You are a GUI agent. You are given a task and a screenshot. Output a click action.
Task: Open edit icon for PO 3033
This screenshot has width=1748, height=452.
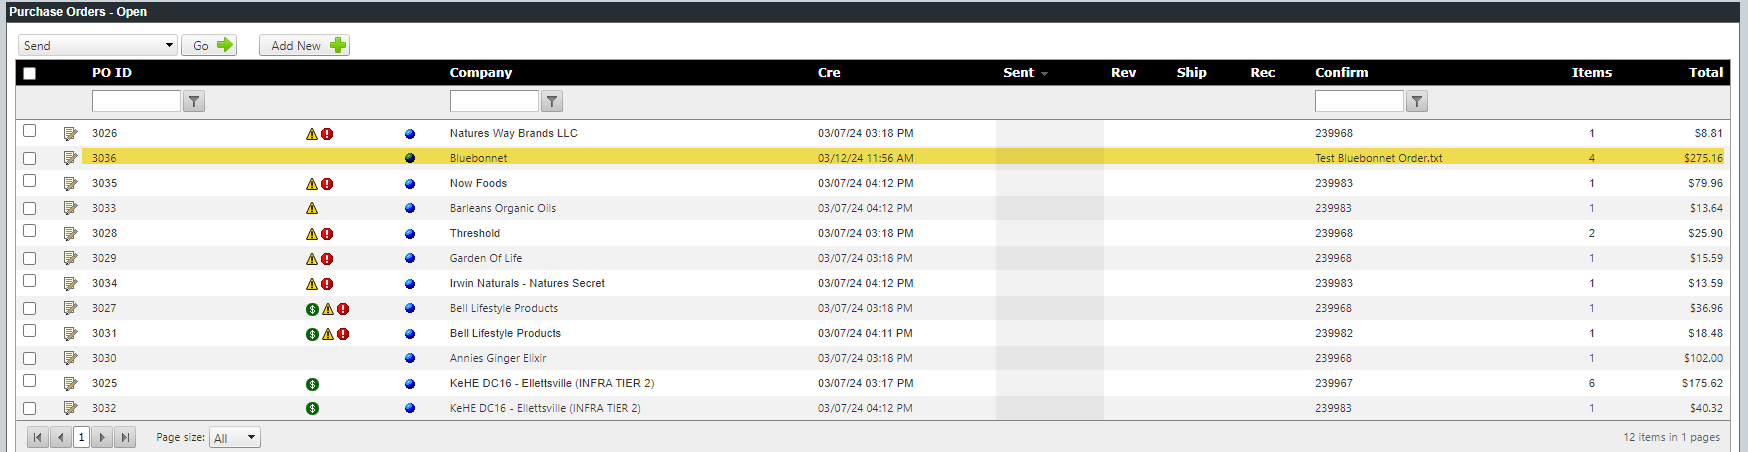pos(70,208)
